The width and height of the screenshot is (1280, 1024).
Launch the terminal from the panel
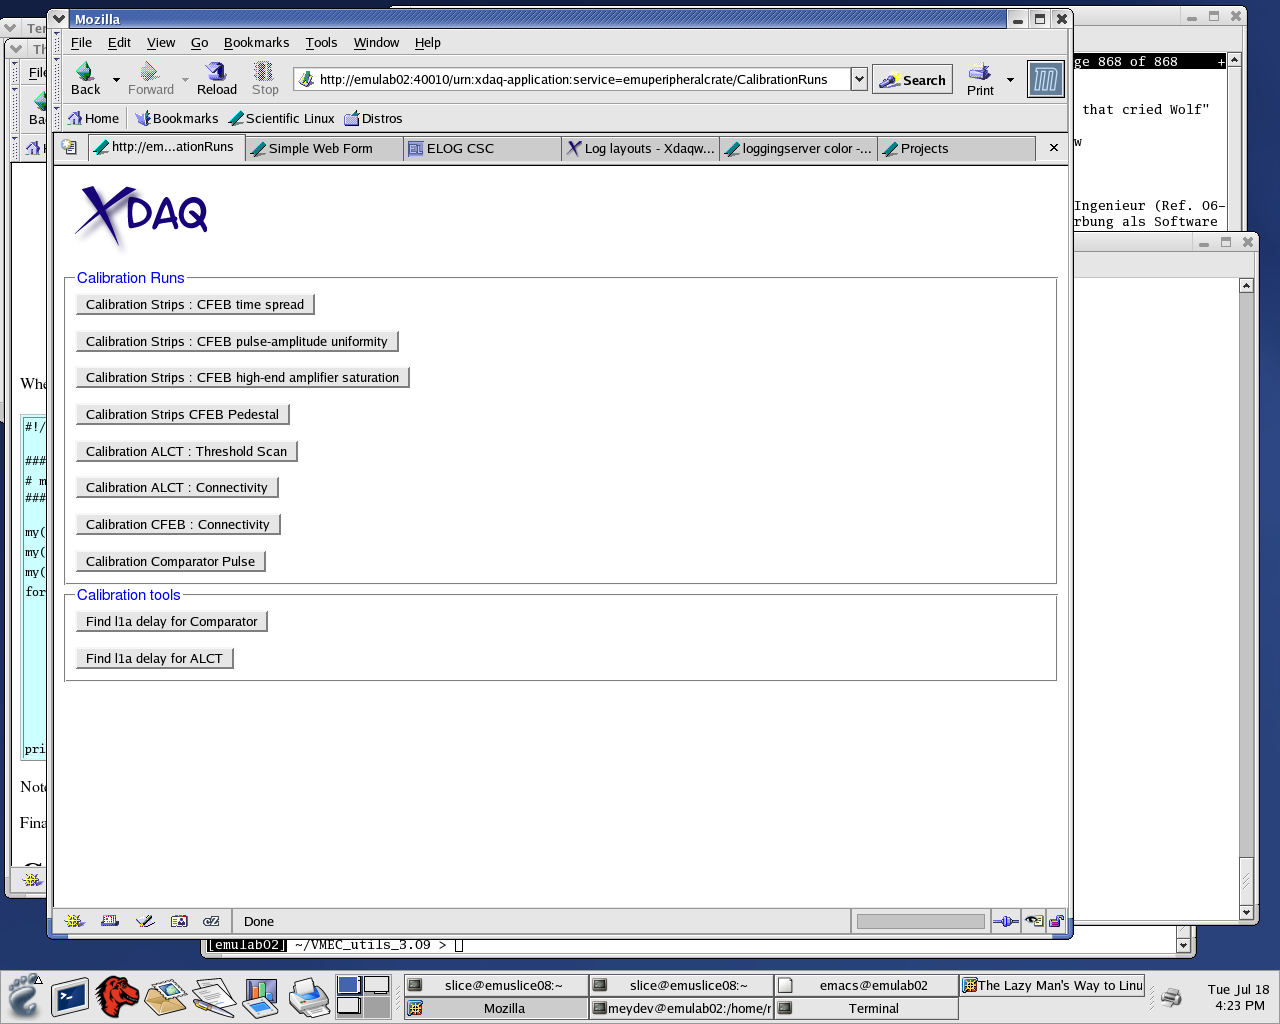(x=70, y=997)
